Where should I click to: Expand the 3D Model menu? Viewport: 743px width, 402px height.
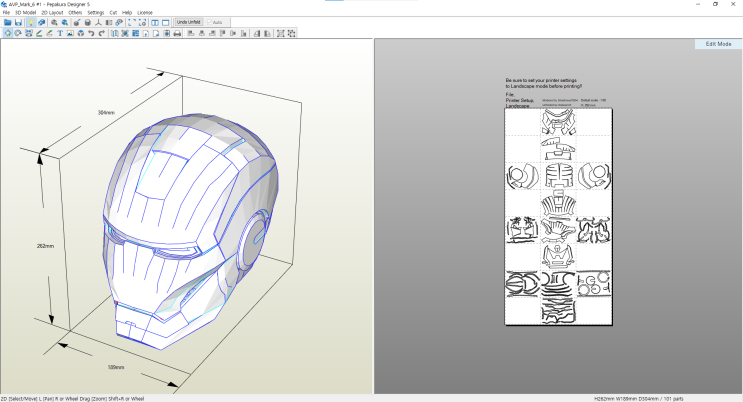[x=26, y=12]
